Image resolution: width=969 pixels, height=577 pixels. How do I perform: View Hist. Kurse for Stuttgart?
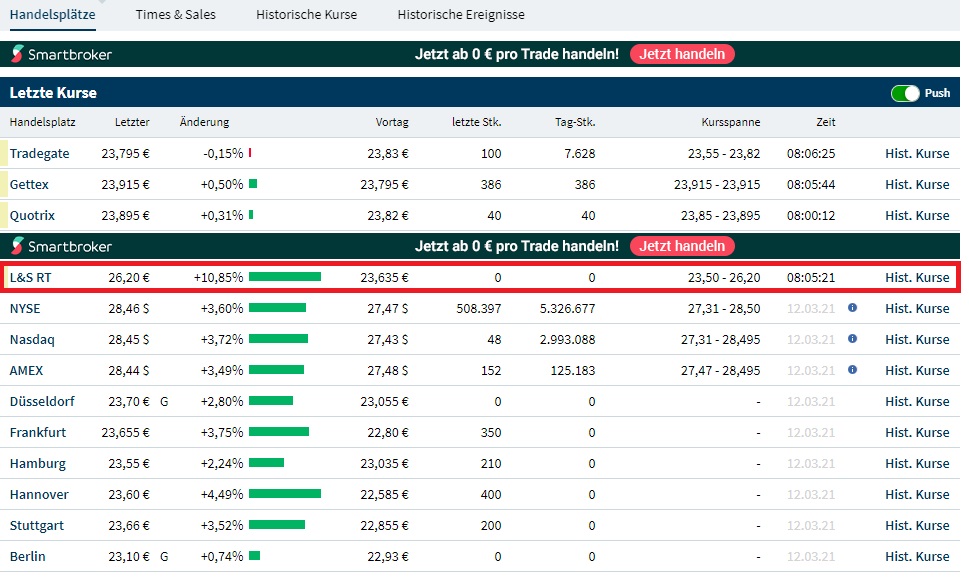tap(917, 525)
